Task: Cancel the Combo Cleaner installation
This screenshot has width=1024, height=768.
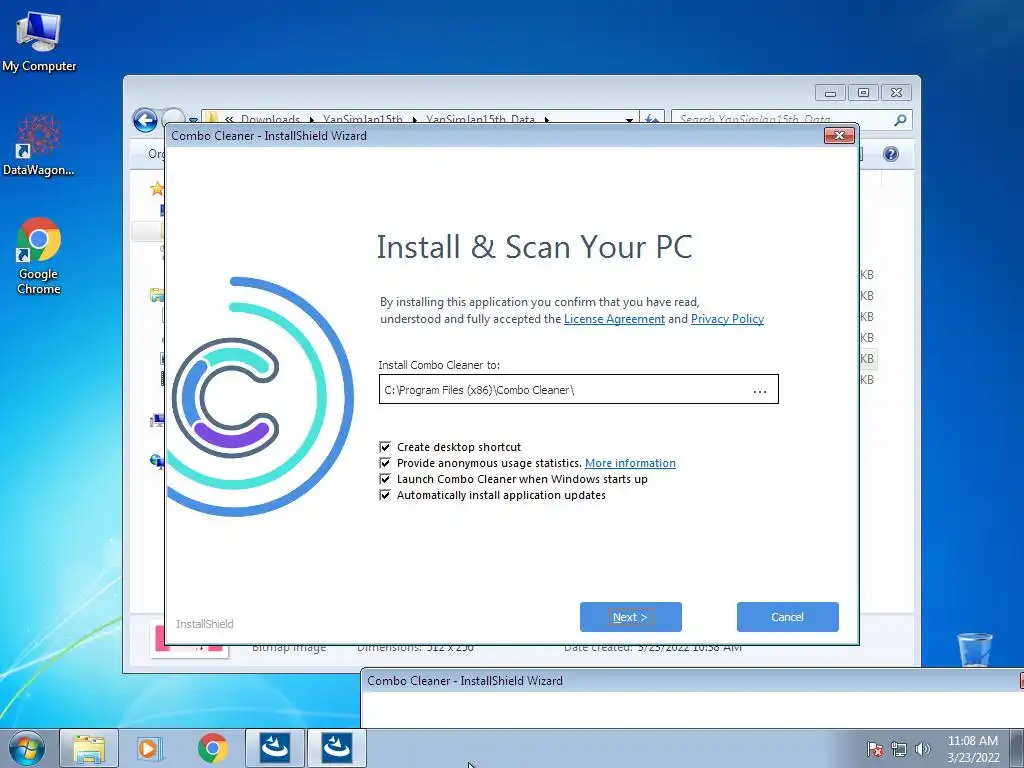Action: [787, 617]
